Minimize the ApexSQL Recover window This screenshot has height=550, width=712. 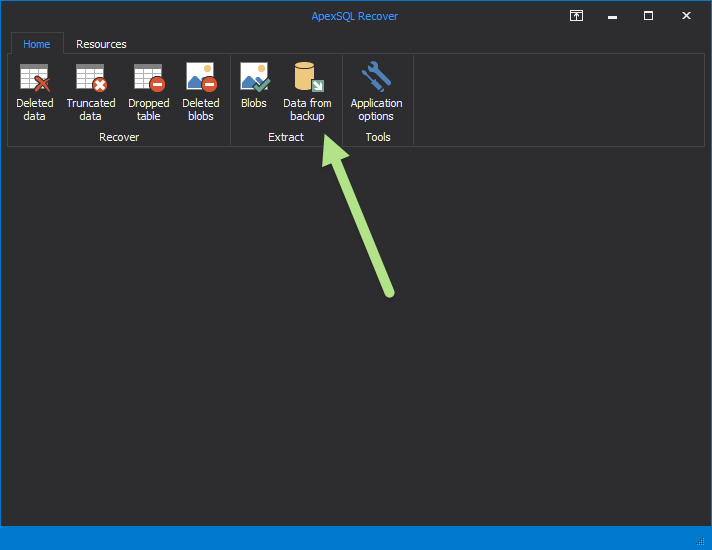pos(613,16)
